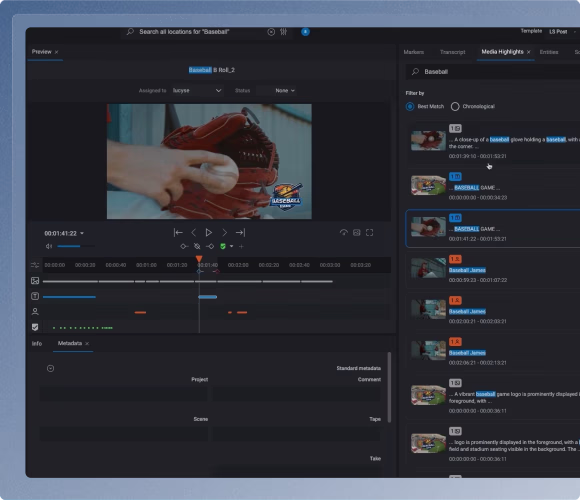Open the 'A vibrant baseball game logo' highlight

pos(493,397)
